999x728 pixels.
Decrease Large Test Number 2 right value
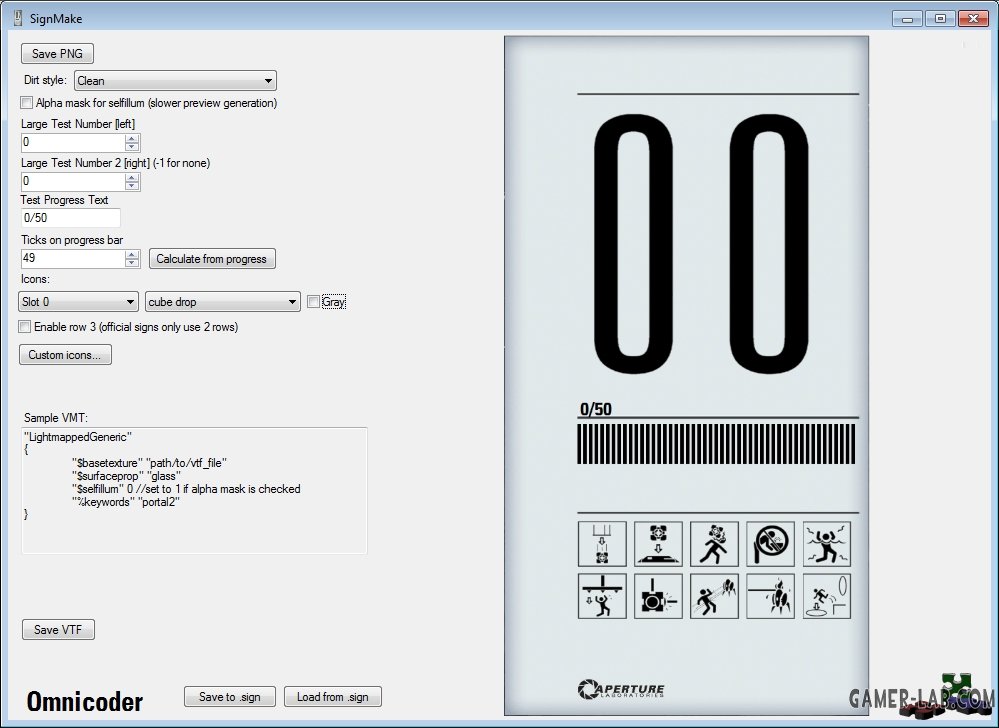pos(132,186)
